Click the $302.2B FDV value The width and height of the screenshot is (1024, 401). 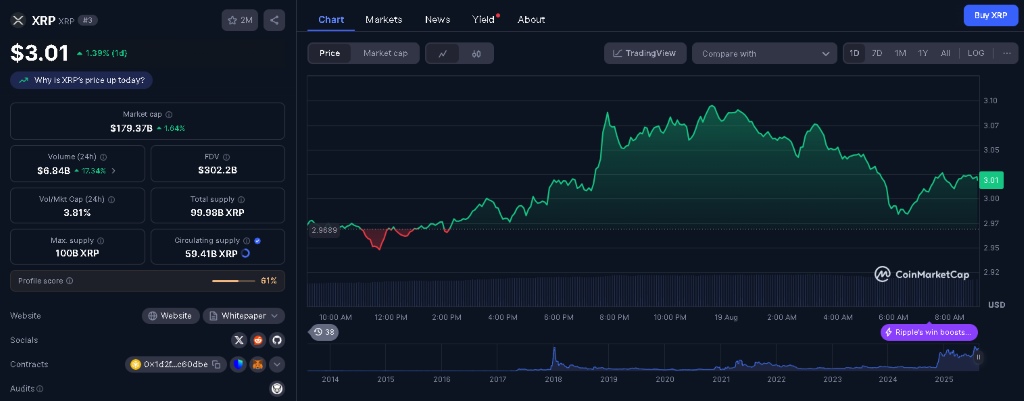[x=217, y=170]
